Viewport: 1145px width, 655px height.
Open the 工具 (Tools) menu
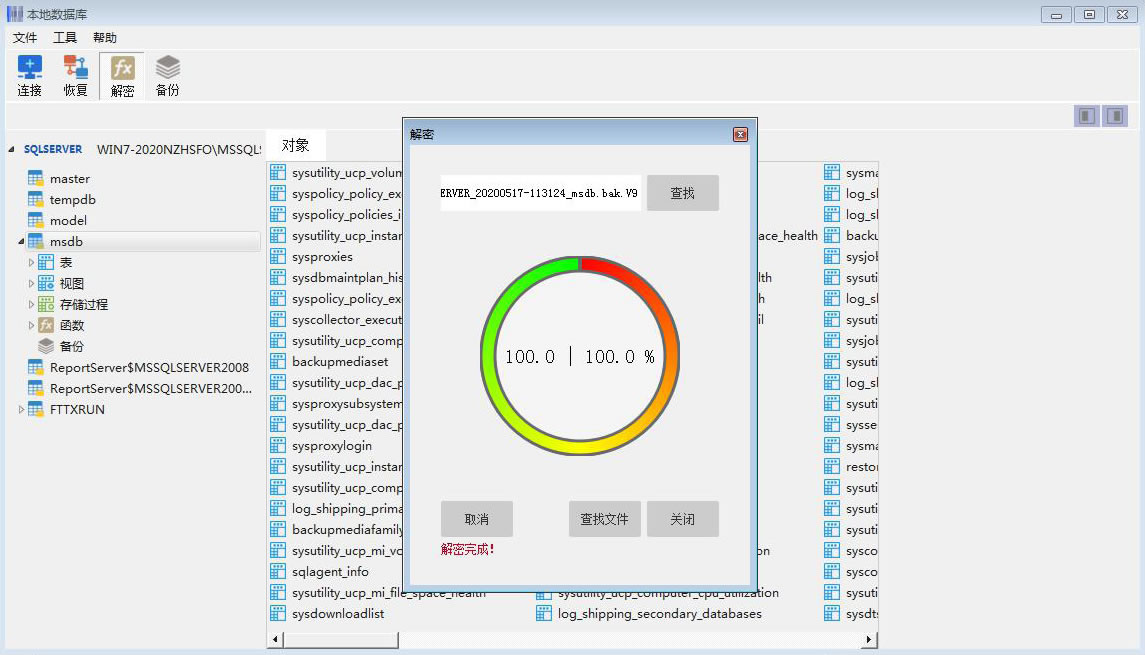(x=65, y=38)
